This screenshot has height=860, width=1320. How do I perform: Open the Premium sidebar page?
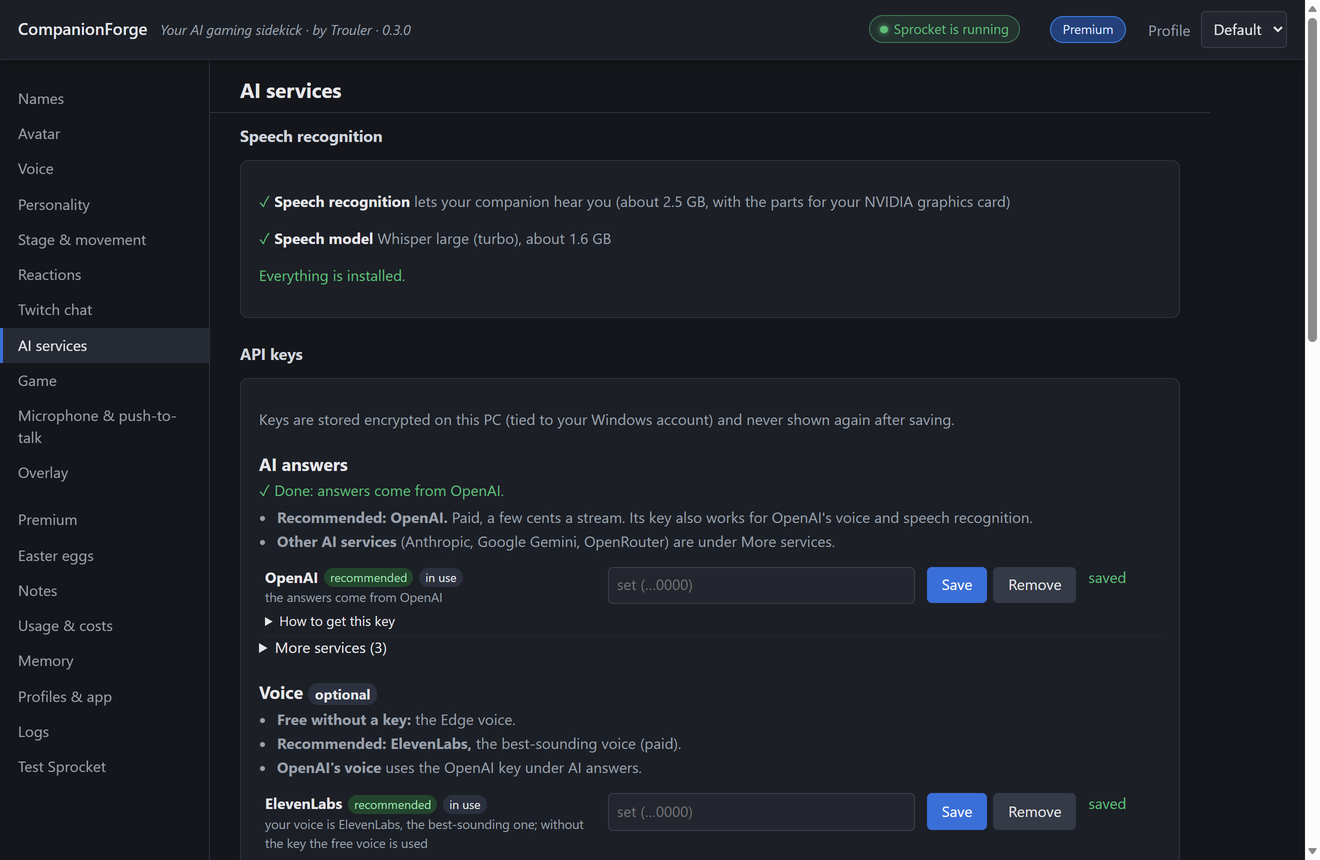(104, 520)
